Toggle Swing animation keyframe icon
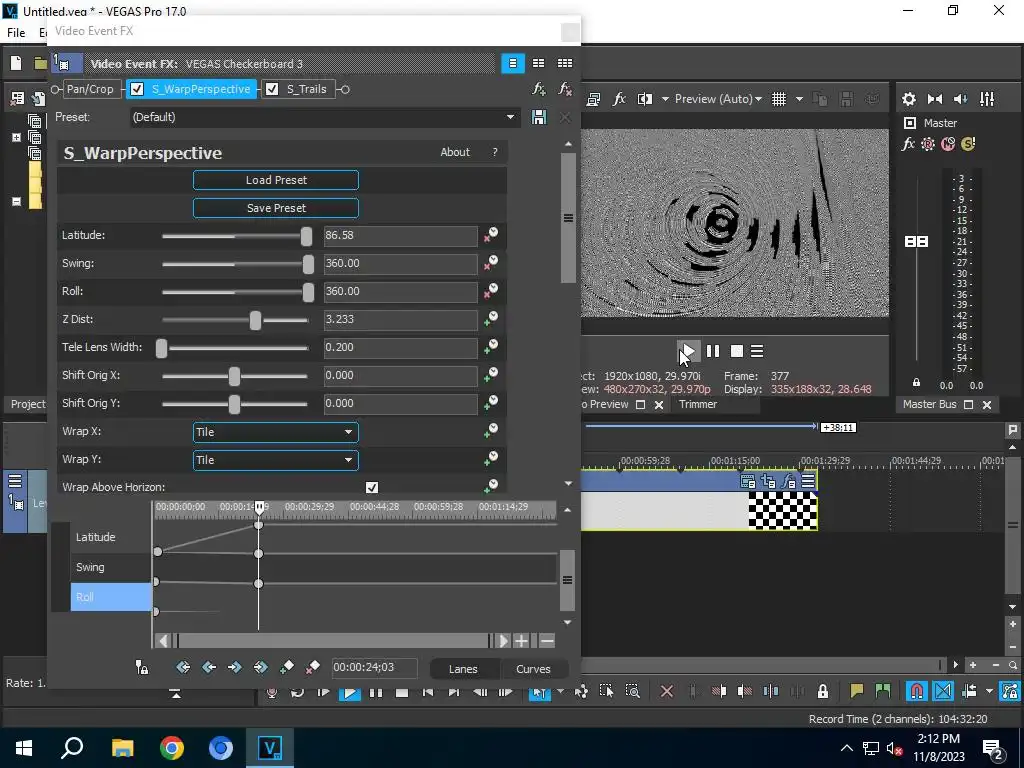This screenshot has height=768, width=1024. [490, 263]
